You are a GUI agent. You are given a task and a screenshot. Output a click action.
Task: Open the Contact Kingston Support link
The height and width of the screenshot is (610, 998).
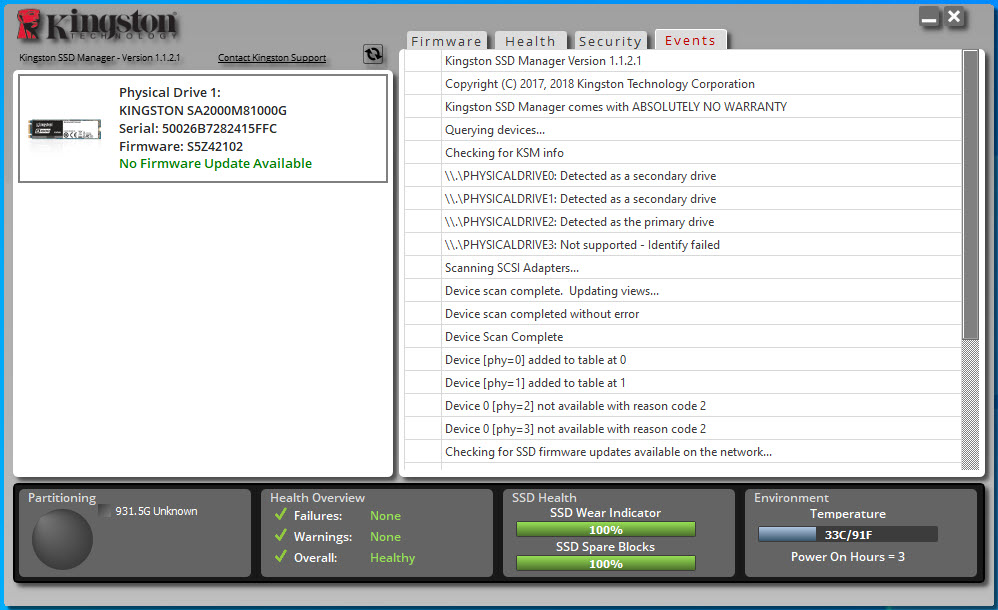[272, 57]
